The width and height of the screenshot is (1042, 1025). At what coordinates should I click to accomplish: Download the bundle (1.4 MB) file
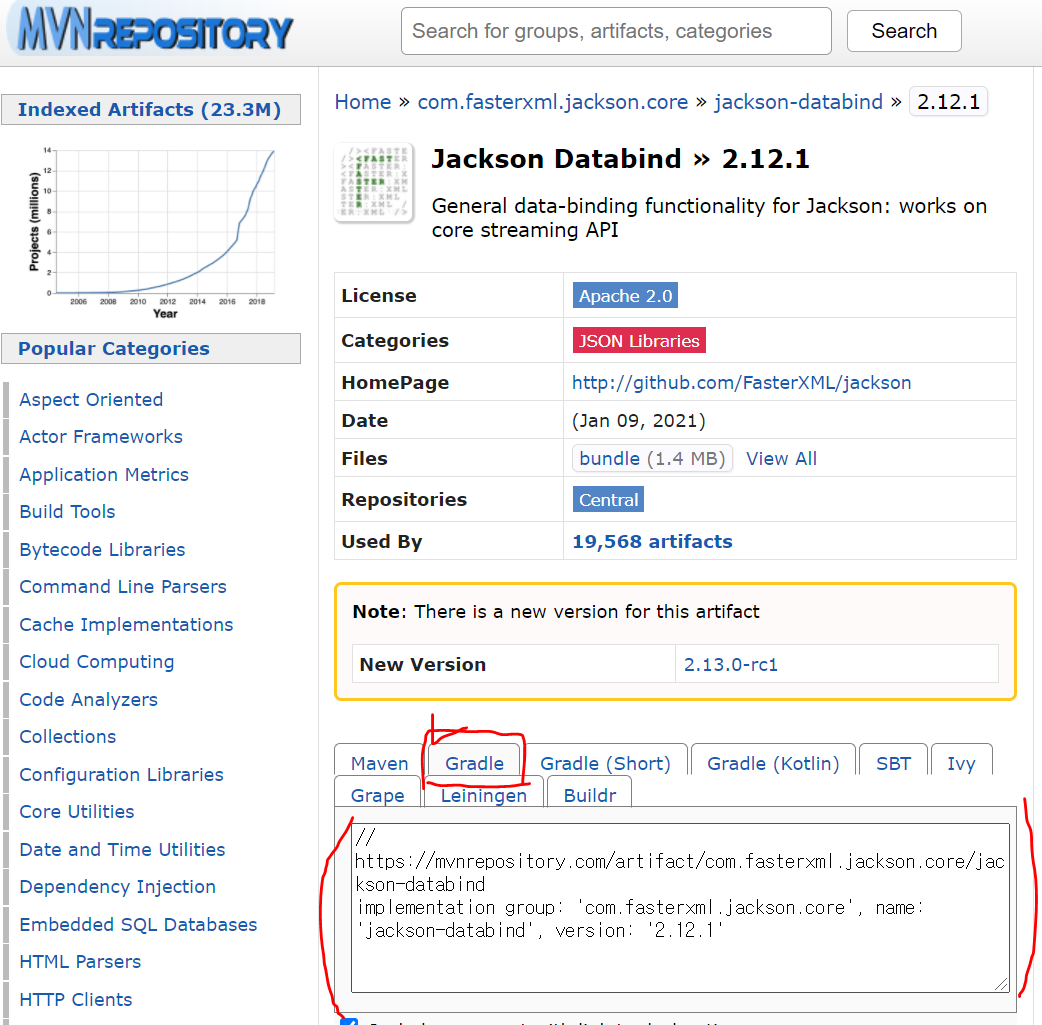(x=652, y=459)
